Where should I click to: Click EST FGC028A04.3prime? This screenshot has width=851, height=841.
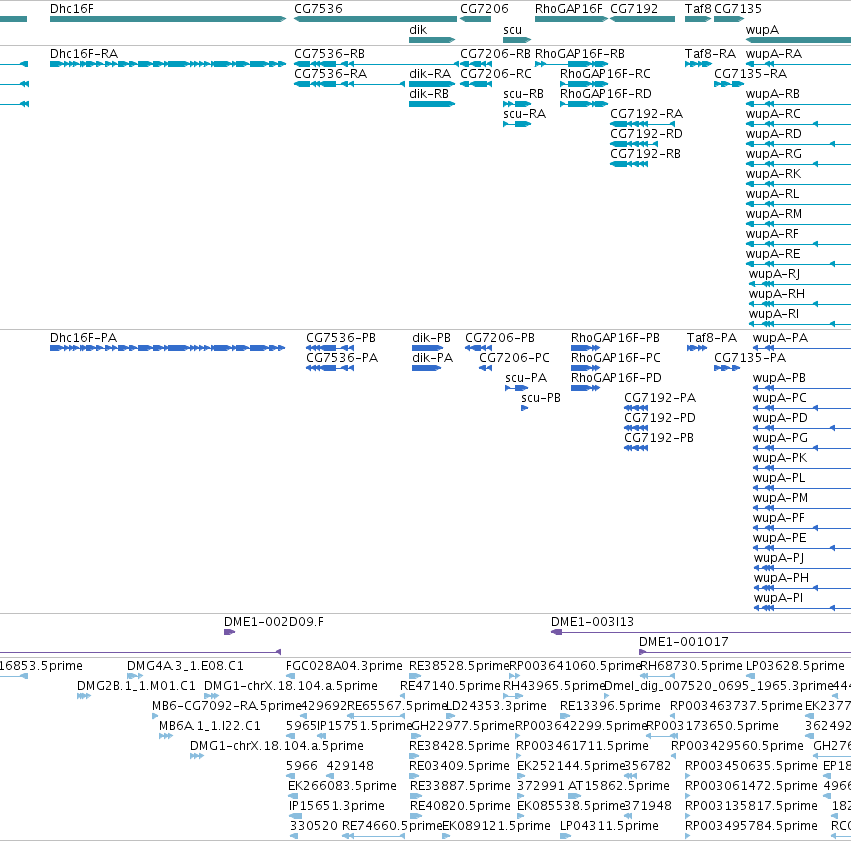click(x=290, y=676)
